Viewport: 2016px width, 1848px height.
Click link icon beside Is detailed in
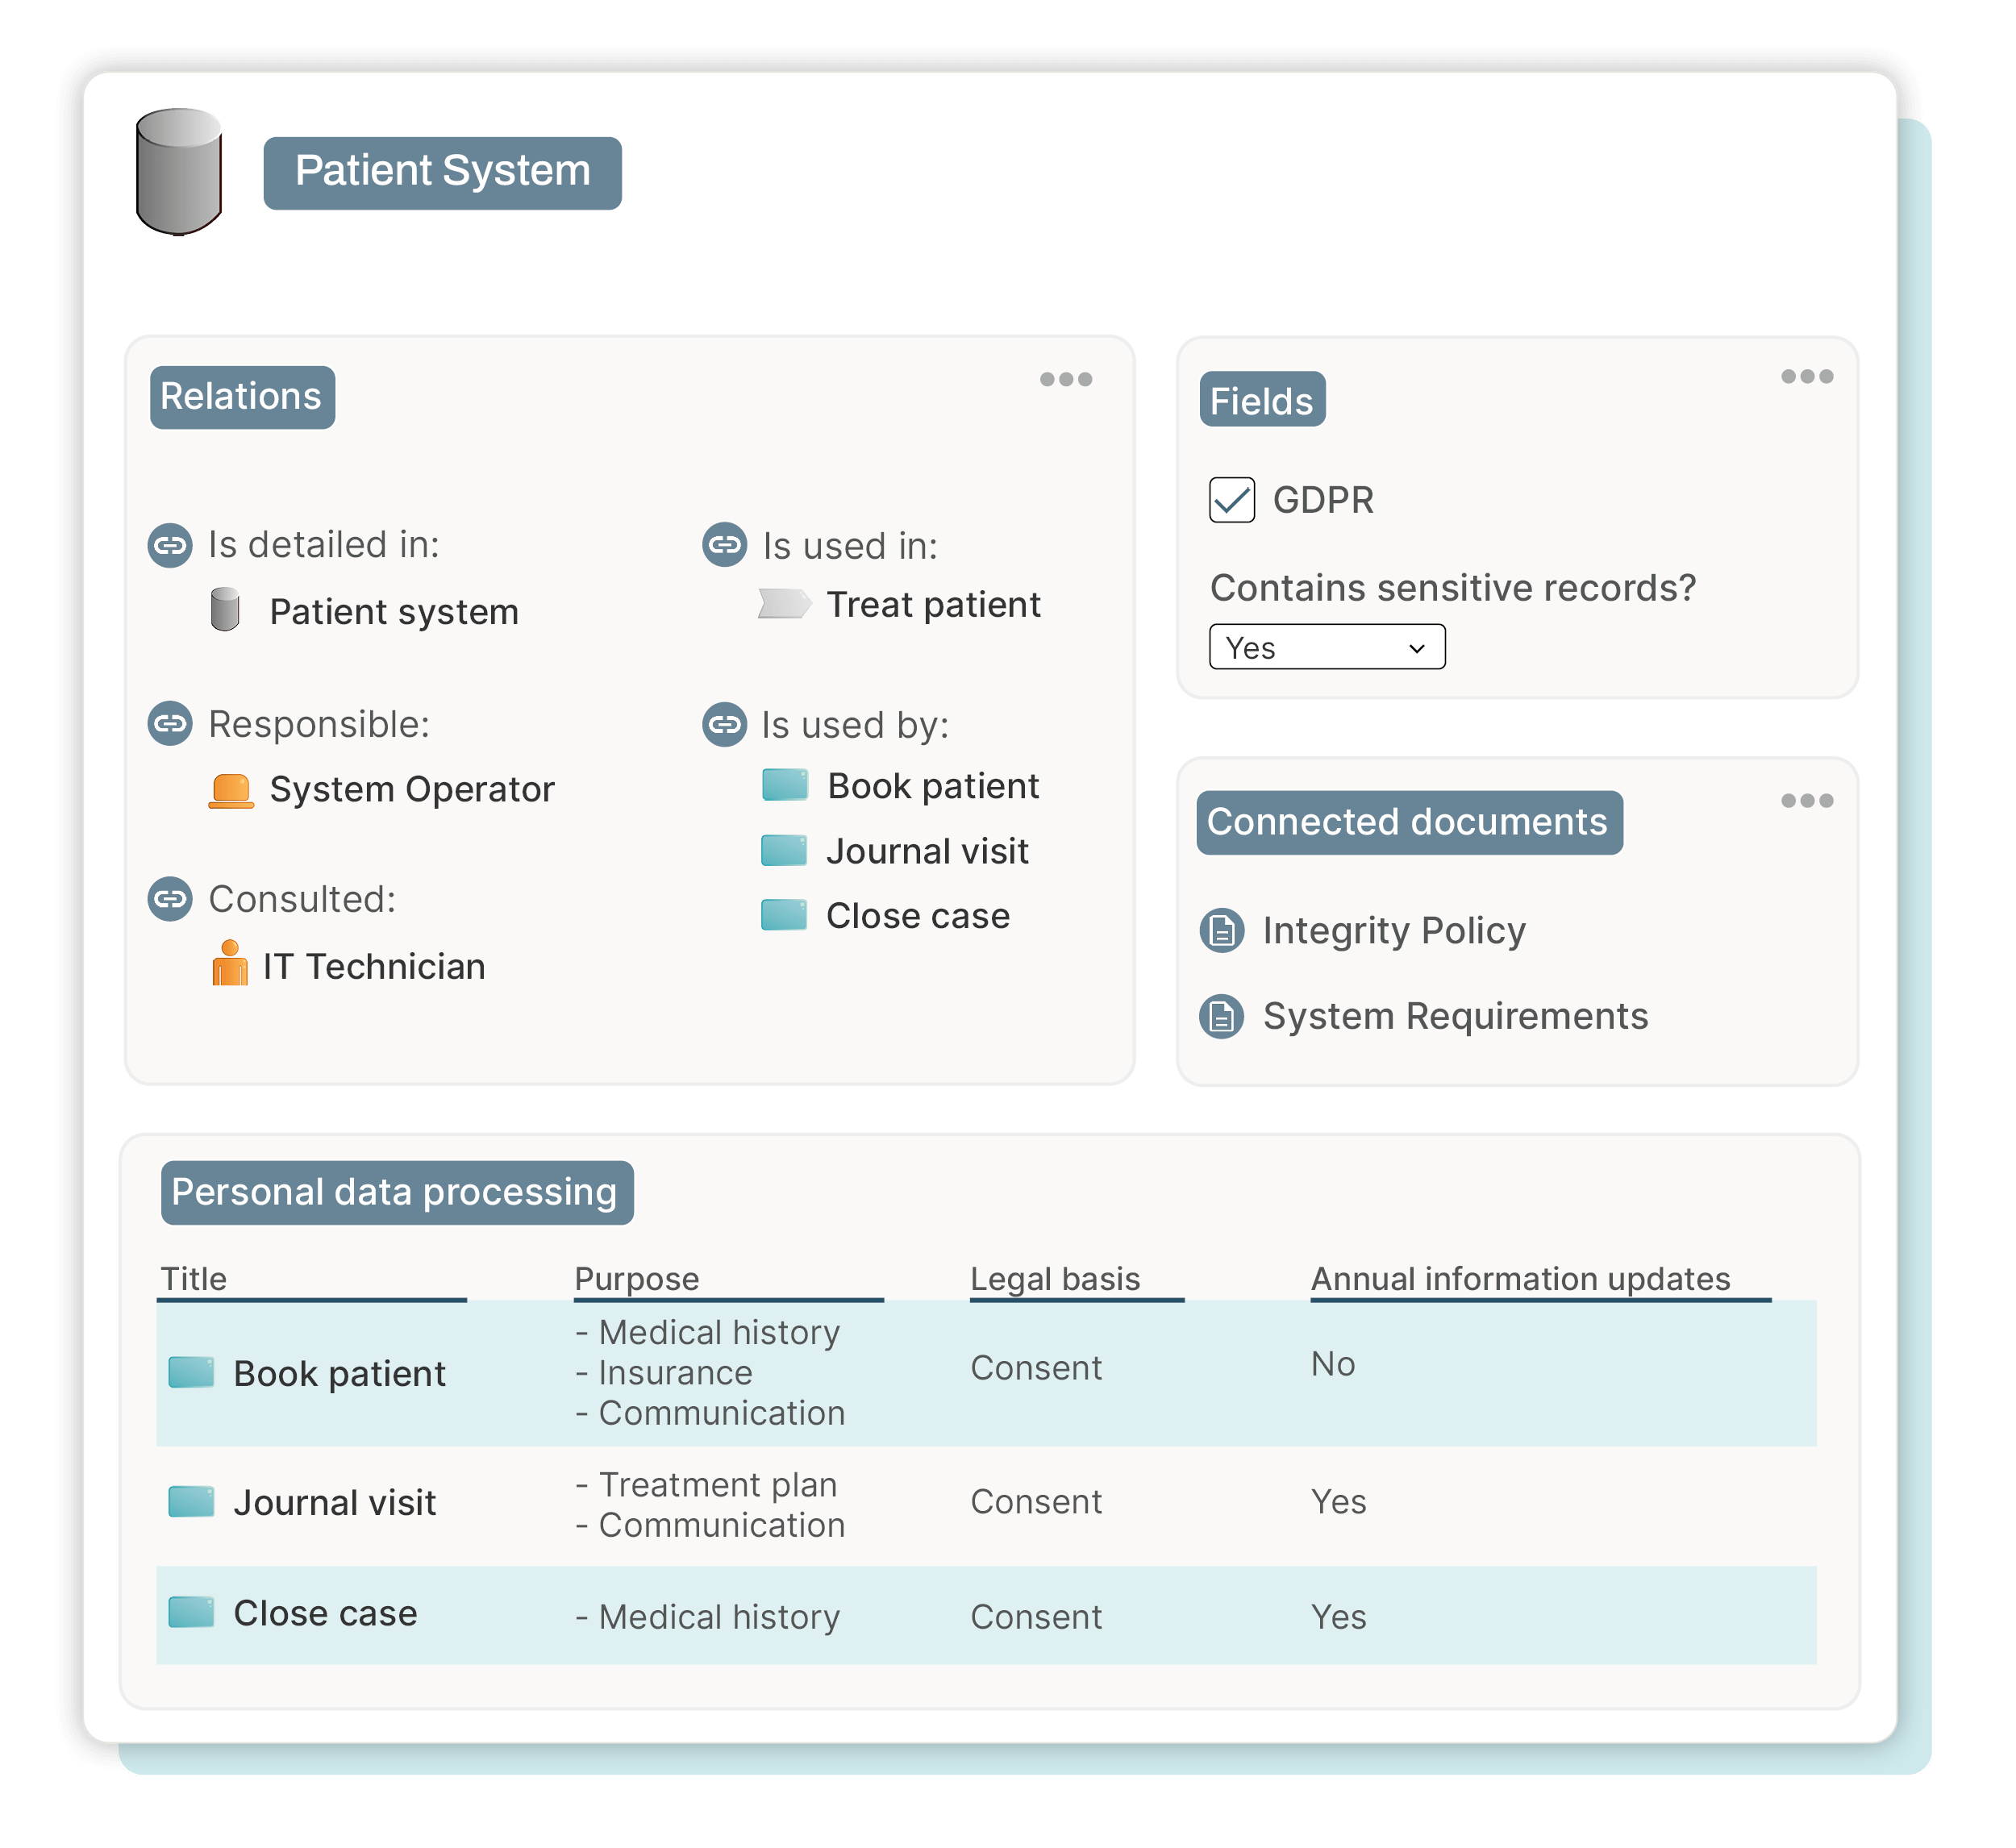[x=170, y=546]
